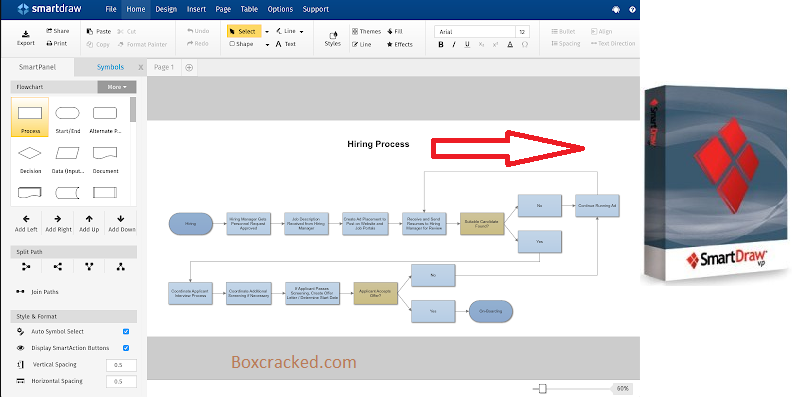The image size is (792, 402).
Task: Click the second Split Path icon
Action: [58, 267]
